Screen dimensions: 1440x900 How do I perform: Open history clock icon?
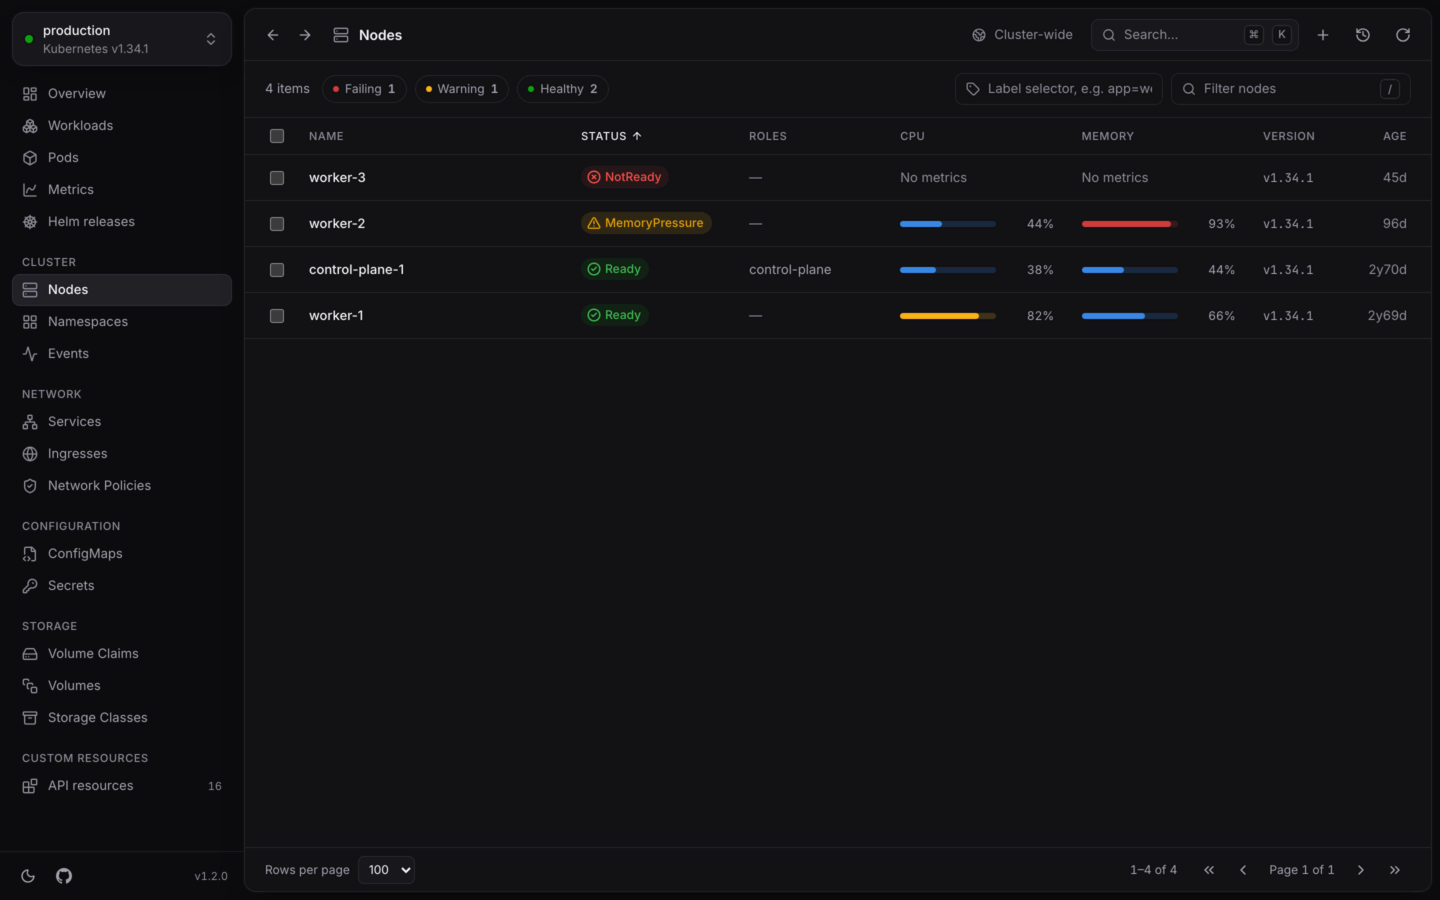point(1363,35)
